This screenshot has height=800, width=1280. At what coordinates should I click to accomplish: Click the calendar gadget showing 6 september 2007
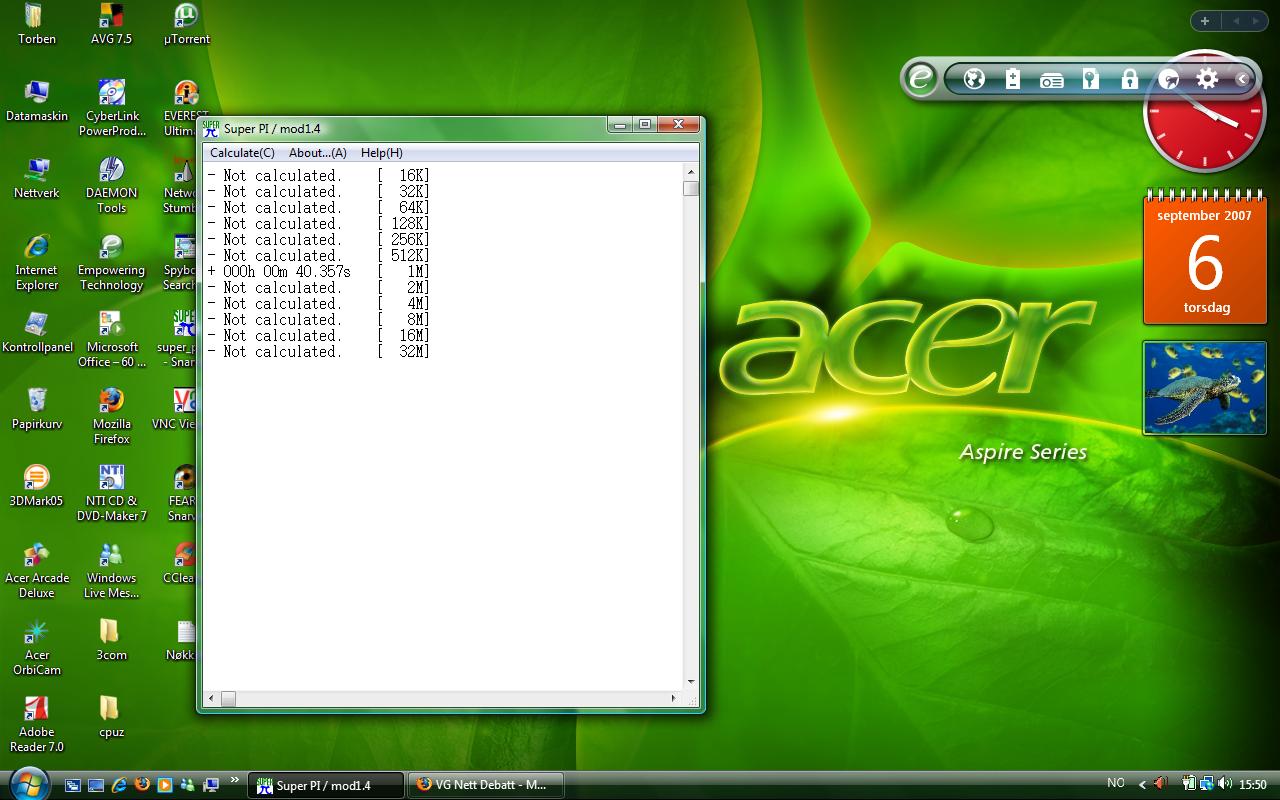[1205, 257]
